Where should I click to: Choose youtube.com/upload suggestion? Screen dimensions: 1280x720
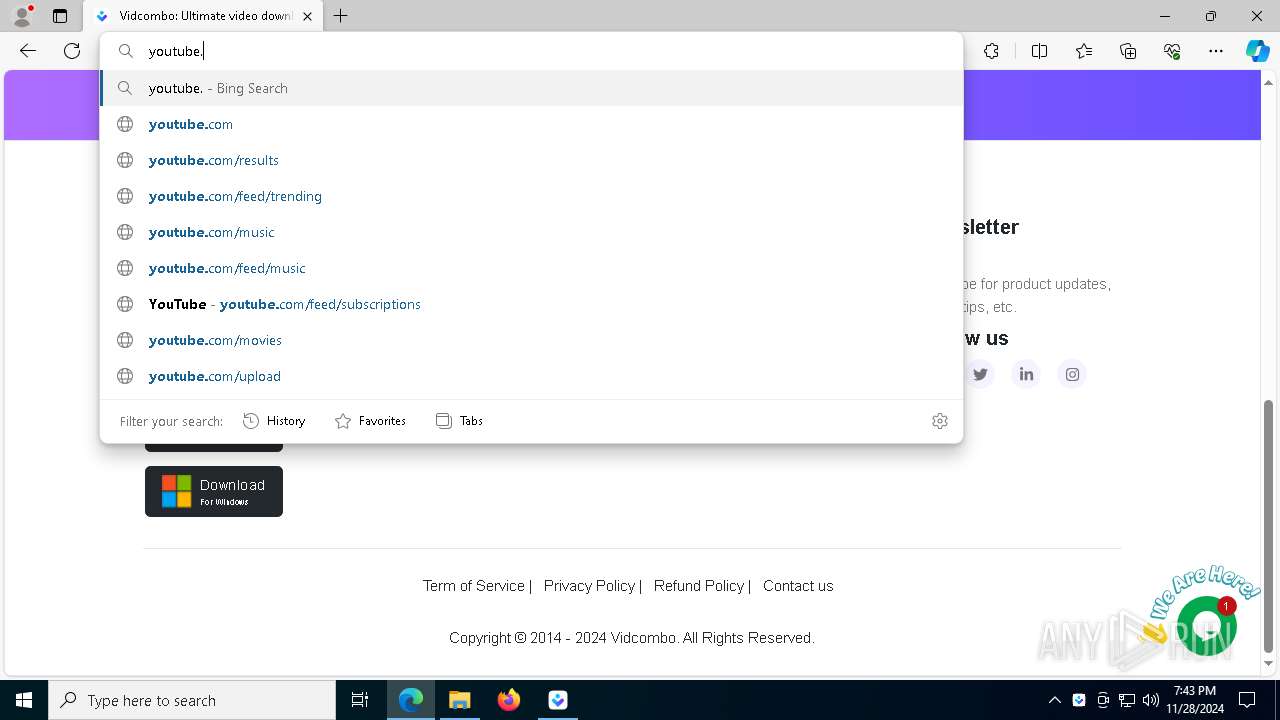click(x=531, y=376)
